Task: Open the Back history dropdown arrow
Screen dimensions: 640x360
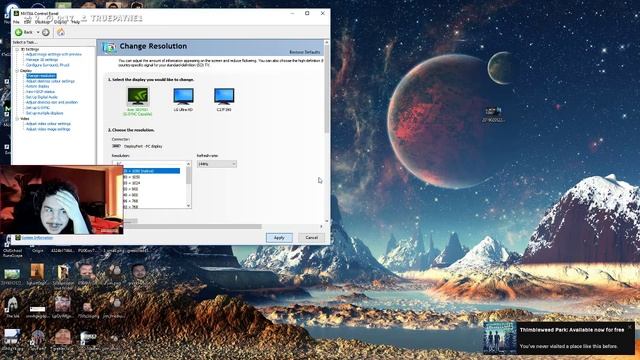Action: 38,32
